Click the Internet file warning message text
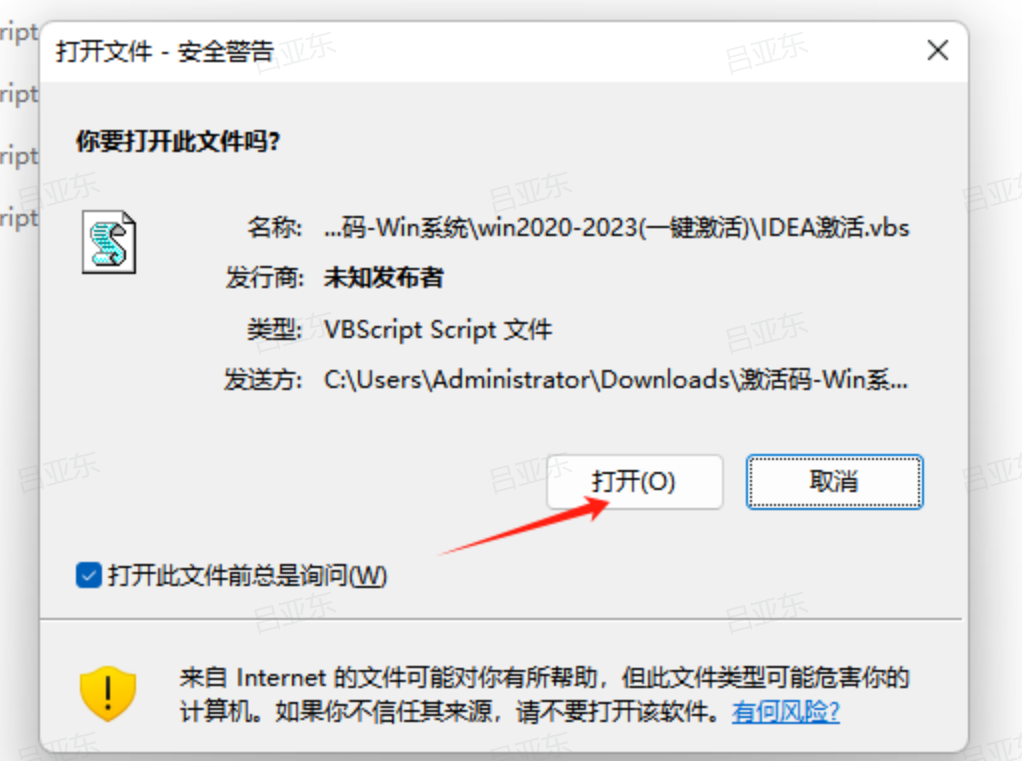 544,695
